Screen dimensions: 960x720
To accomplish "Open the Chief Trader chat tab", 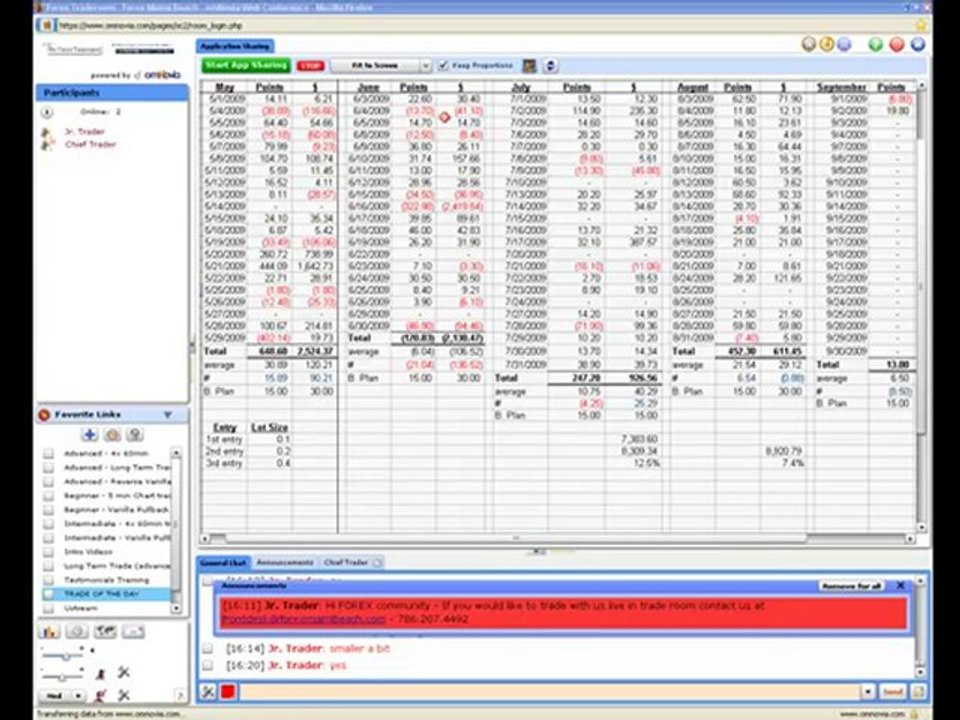I will 350,562.
